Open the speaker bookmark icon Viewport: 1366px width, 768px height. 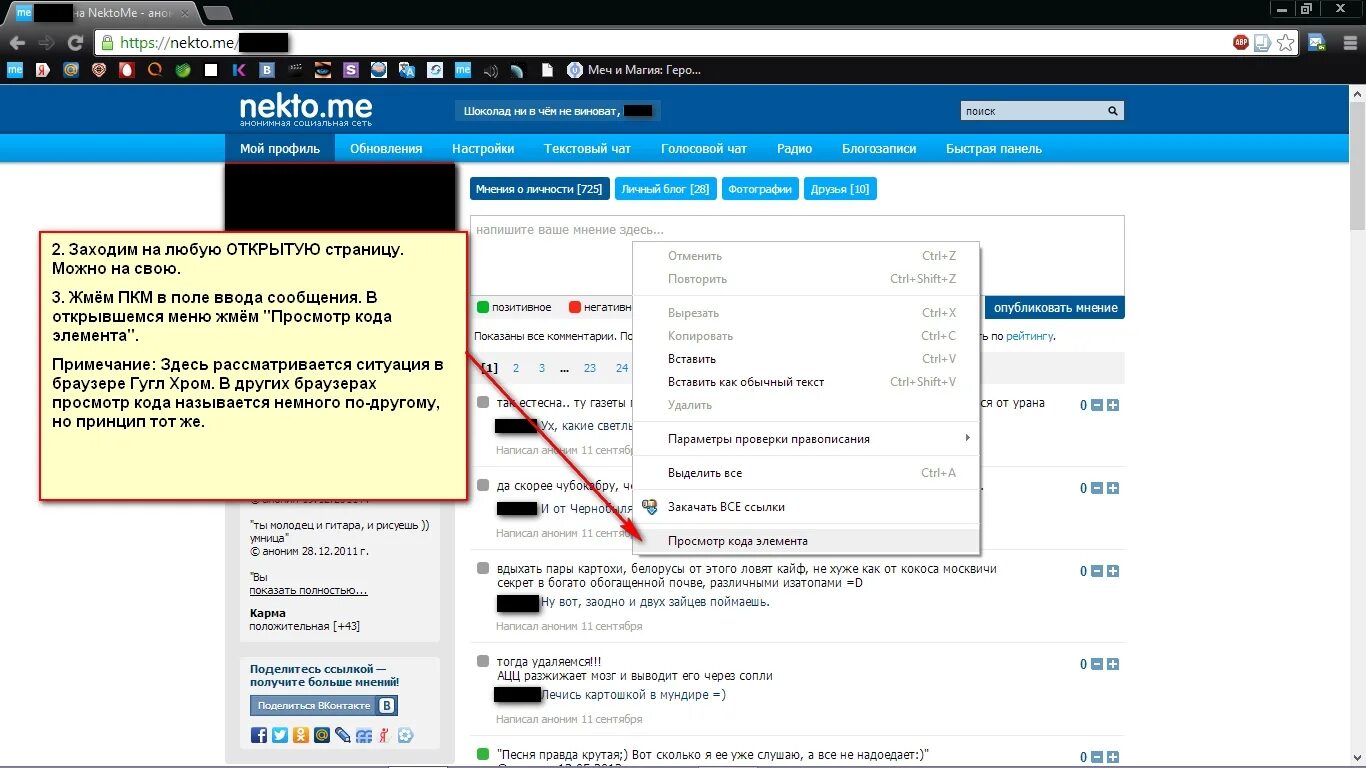[x=490, y=70]
